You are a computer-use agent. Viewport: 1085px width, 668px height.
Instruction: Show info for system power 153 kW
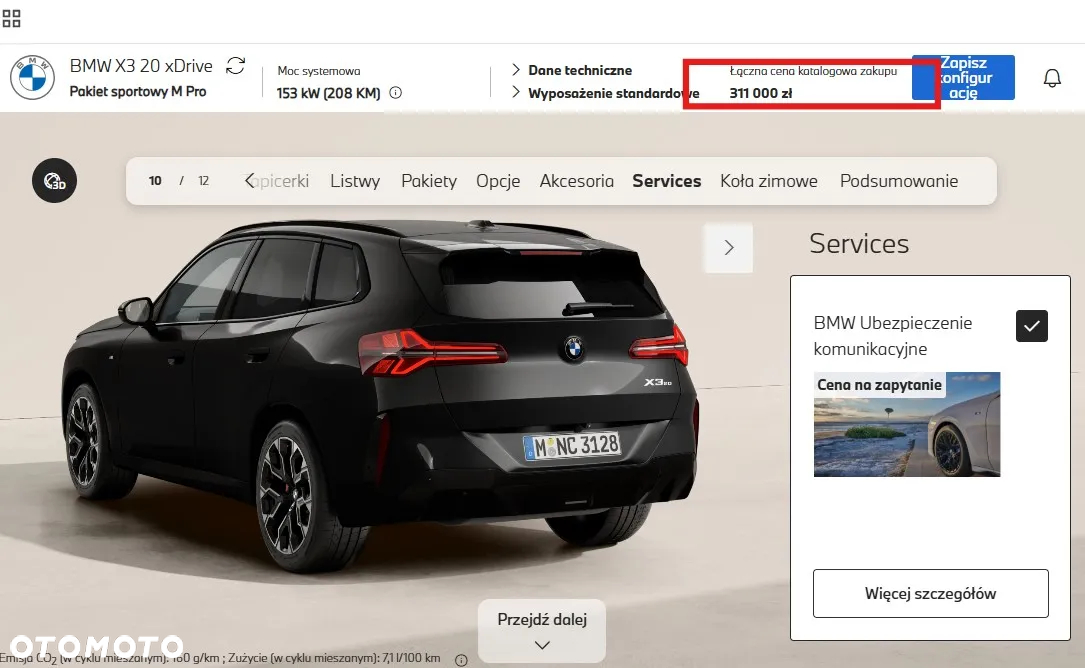click(x=396, y=93)
